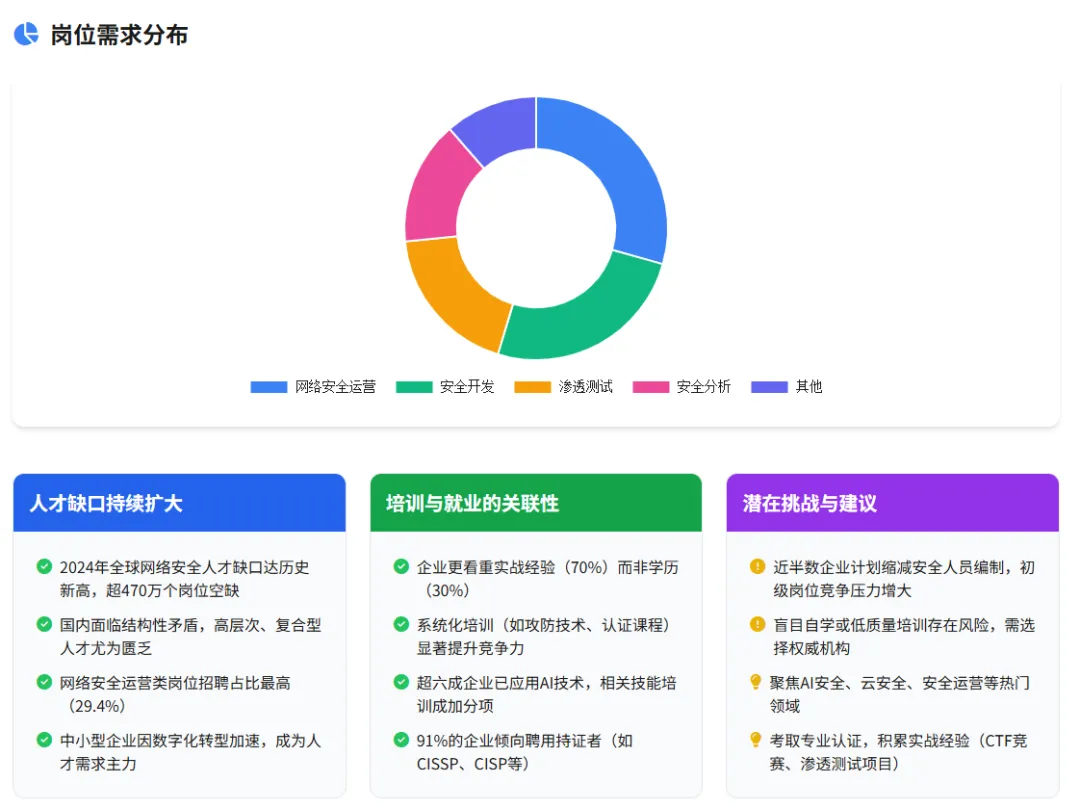Click check icon next to 企业更看重实战经验
Screen dimensions: 1080x809
click(401, 567)
